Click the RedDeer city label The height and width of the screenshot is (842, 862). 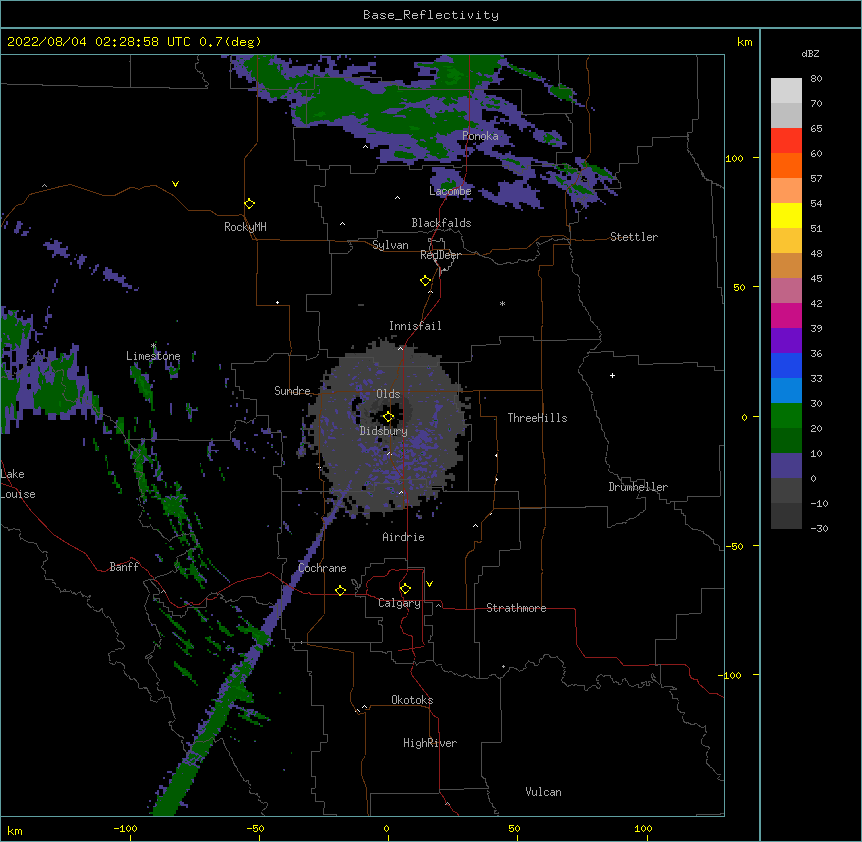[440, 255]
